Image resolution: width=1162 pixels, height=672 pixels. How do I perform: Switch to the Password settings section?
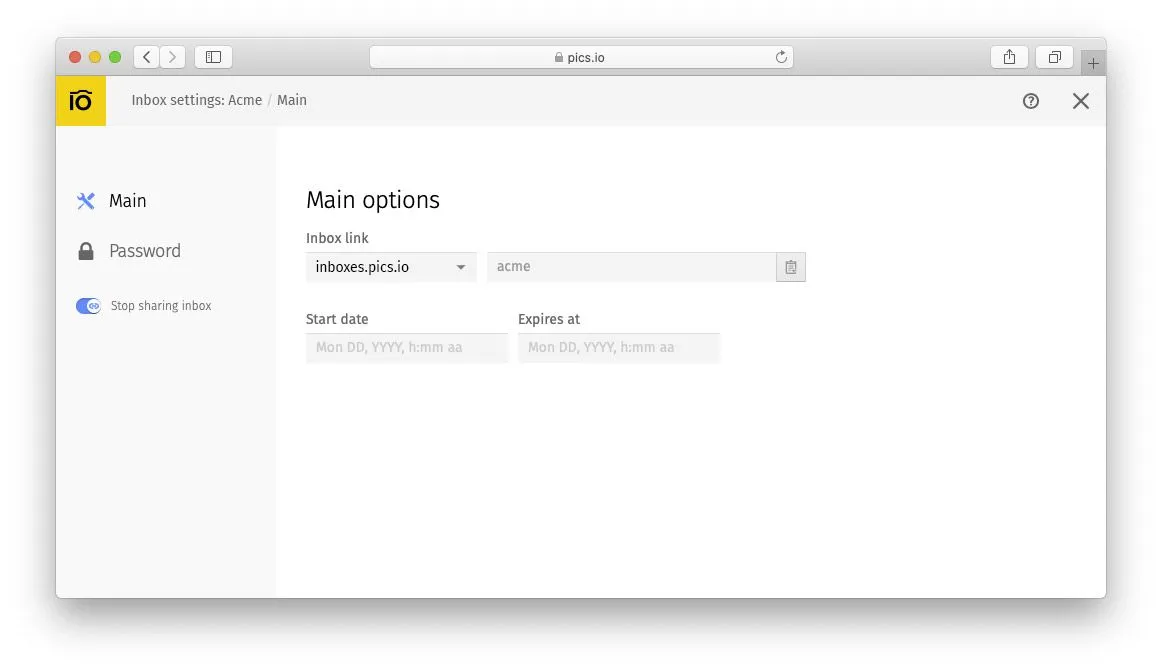[x=144, y=250]
